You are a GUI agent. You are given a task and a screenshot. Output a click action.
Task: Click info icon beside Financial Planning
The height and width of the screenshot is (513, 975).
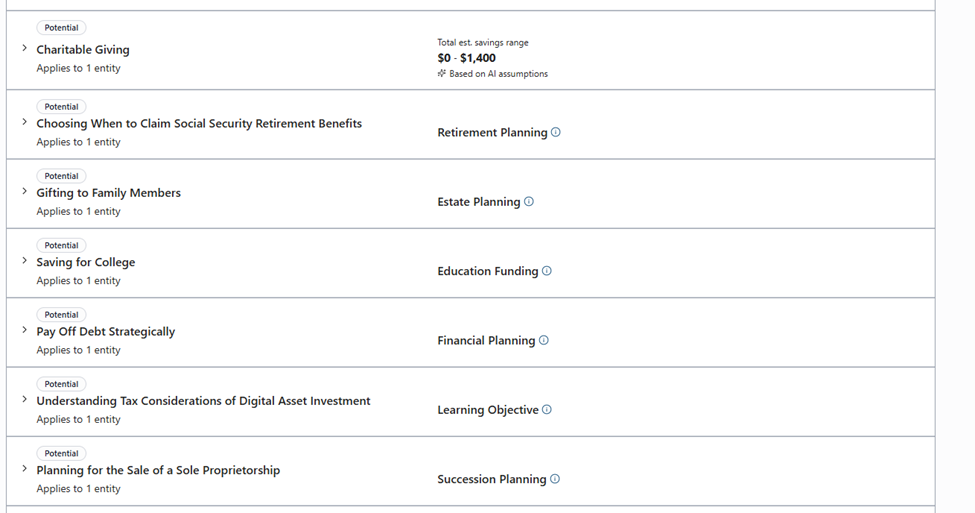click(544, 340)
